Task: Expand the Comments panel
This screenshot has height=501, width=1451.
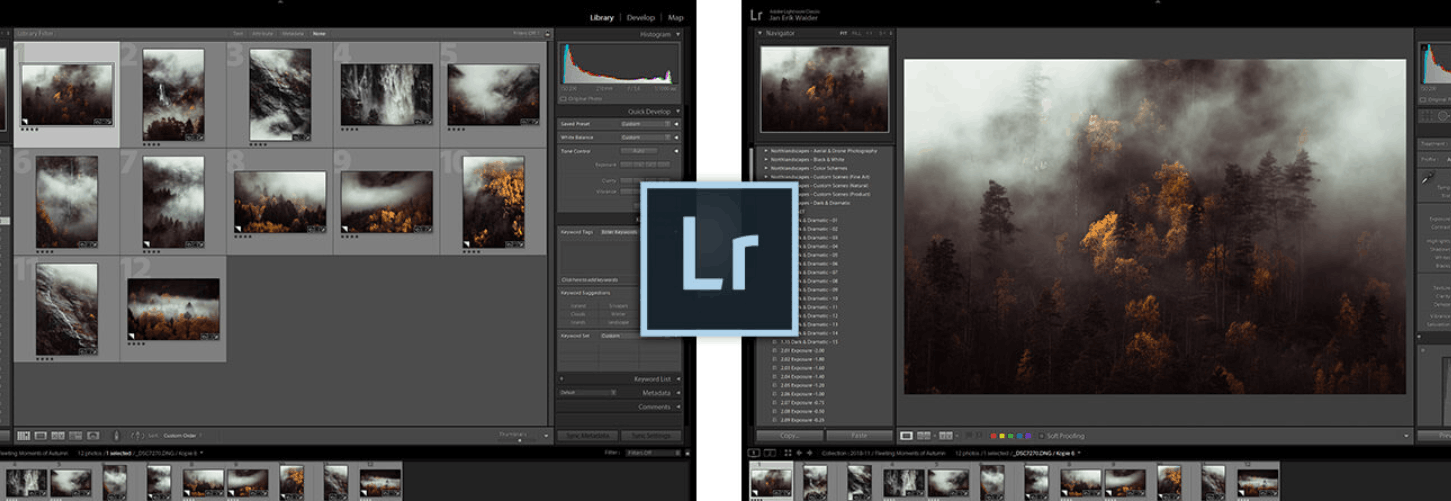Action: click(678, 407)
